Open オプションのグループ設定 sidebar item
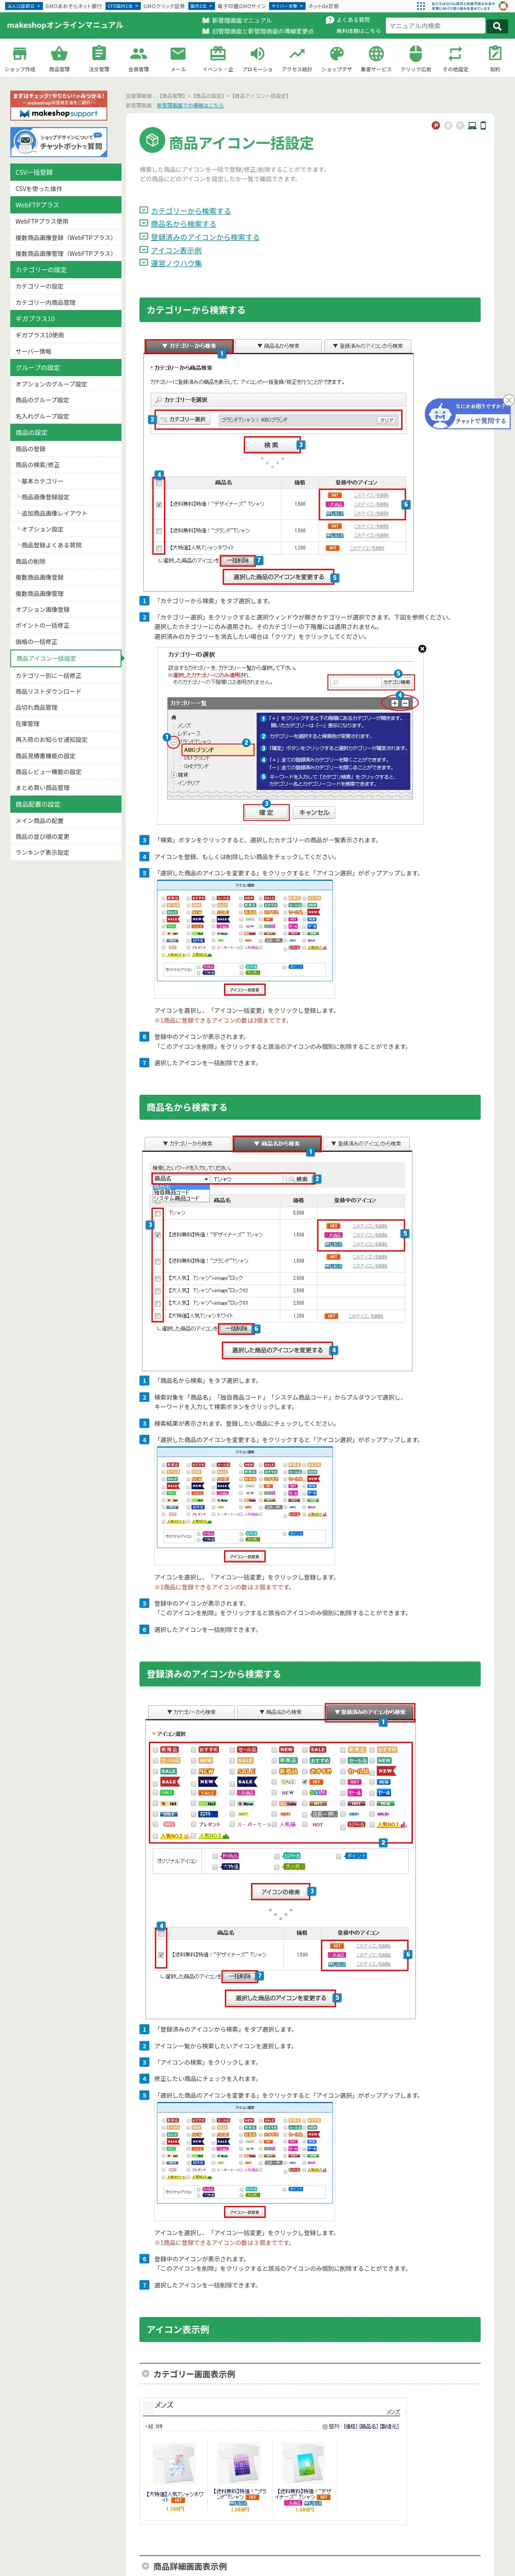Image resolution: width=515 pixels, height=2576 pixels. pyautogui.click(x=66, y=384)
